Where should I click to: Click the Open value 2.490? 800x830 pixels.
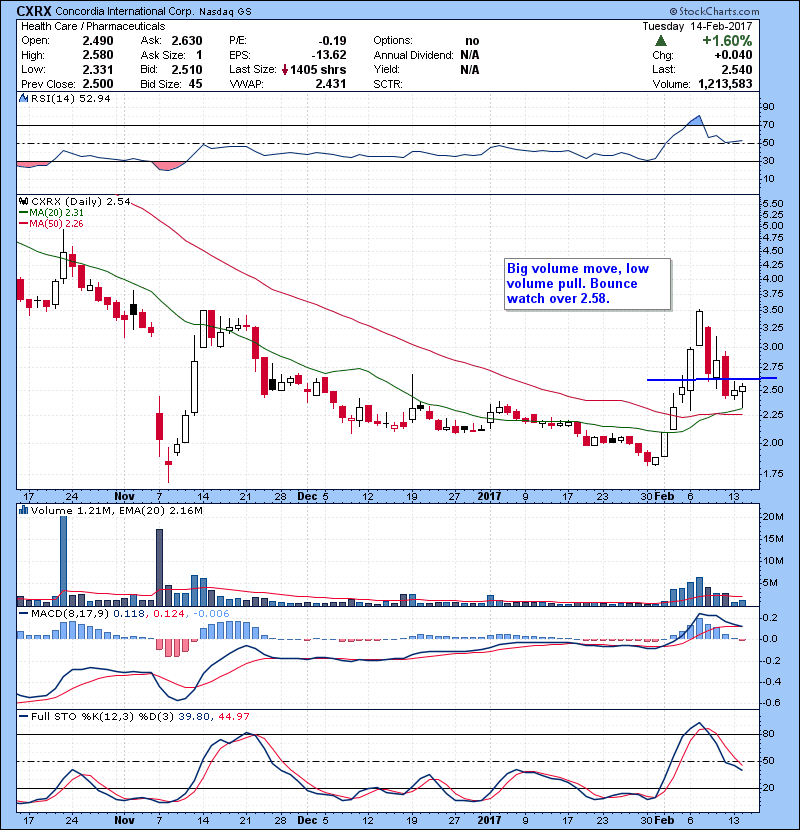click(x=98, y=41)
